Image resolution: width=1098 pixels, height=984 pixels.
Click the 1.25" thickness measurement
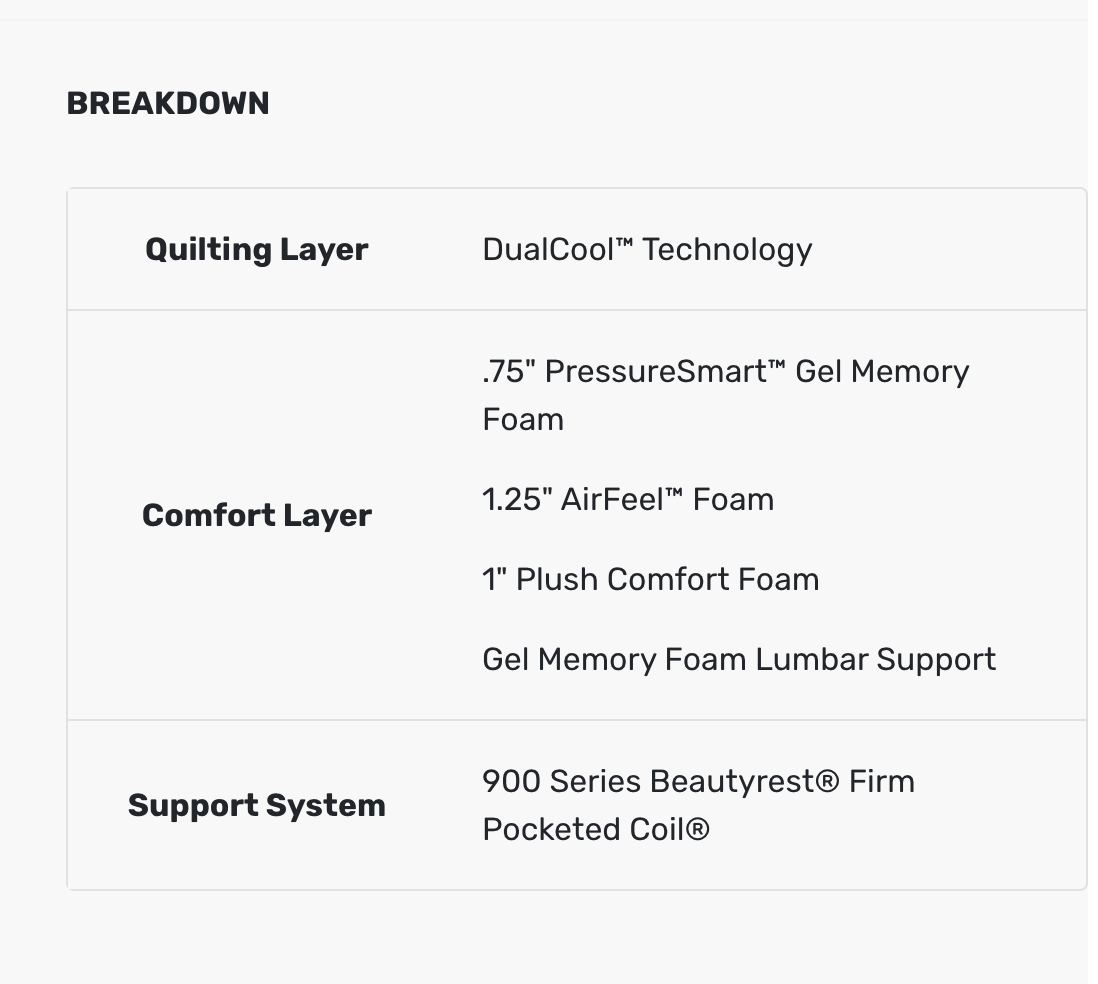pos(517,500)
